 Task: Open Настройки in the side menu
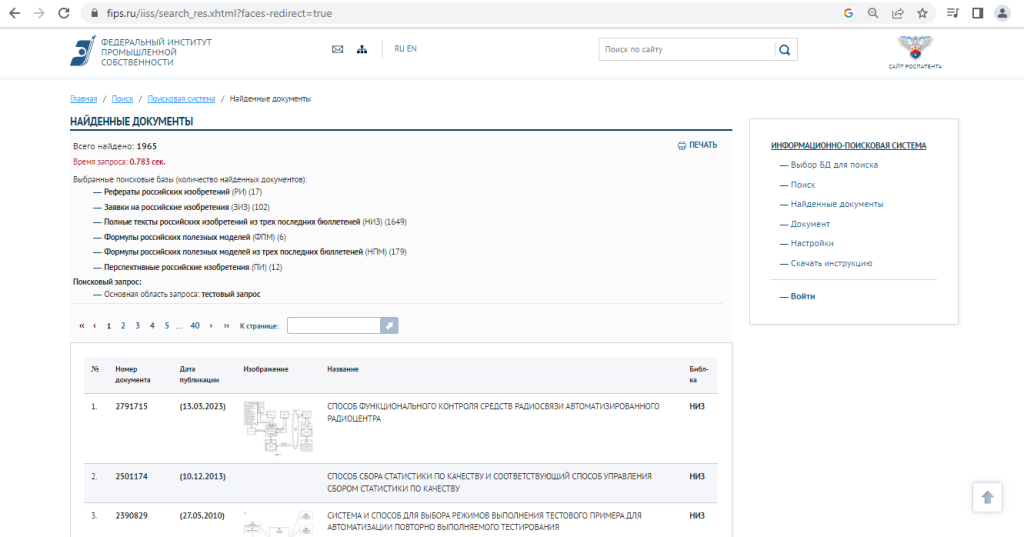(811, 243)
